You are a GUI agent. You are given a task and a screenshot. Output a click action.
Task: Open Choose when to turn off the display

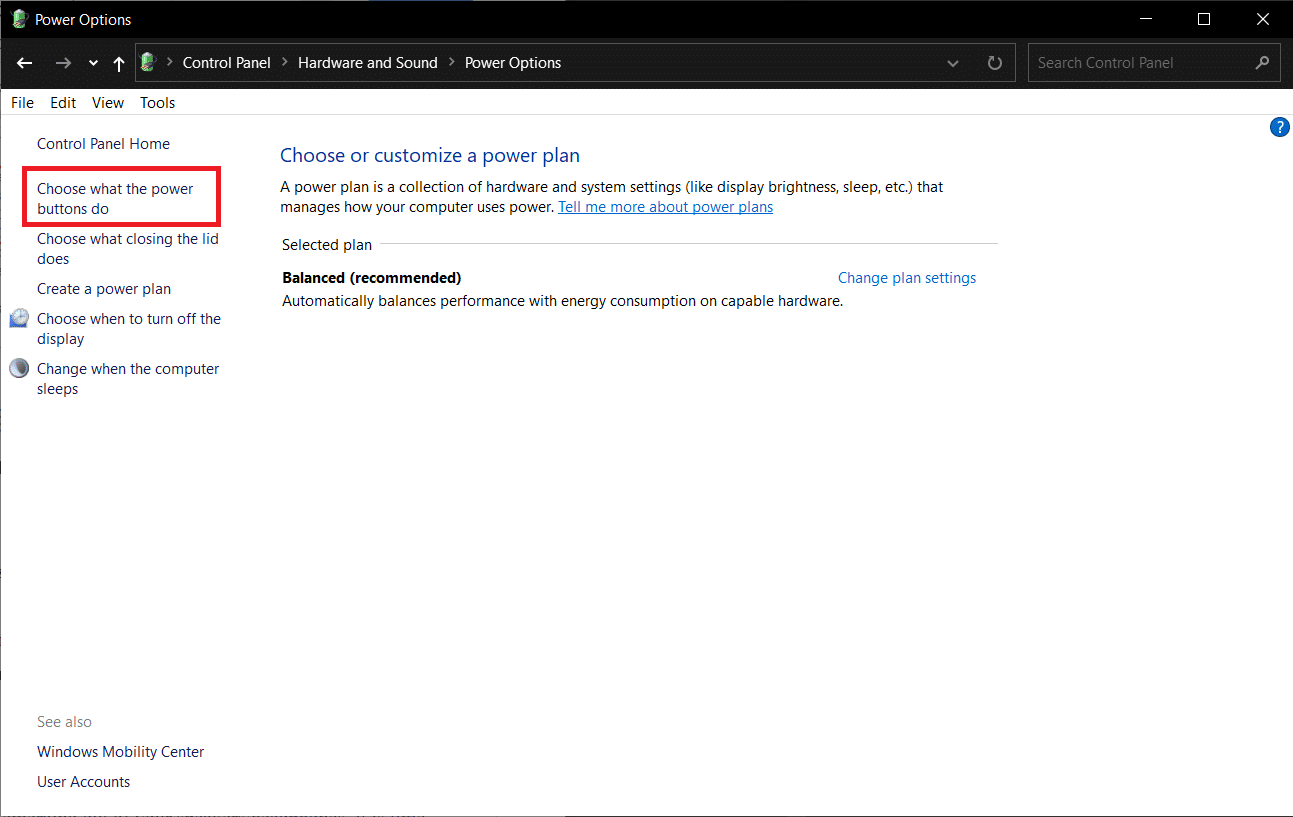click(x=129, y=329)
